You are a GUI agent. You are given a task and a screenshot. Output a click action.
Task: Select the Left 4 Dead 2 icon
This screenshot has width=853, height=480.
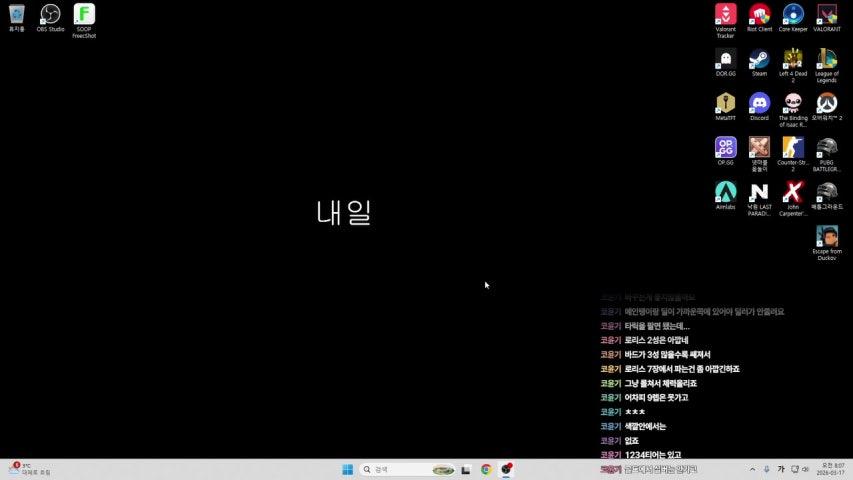793,59
